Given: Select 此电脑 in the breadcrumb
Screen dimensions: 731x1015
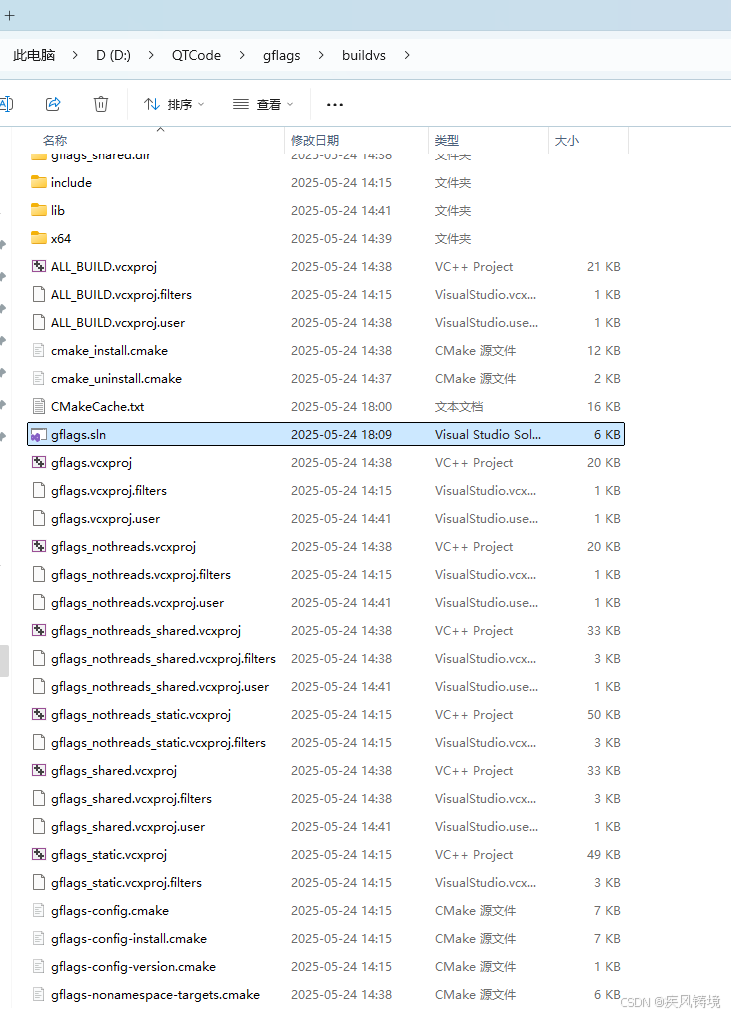Looking at the screenshot, I should pos(34,55).
